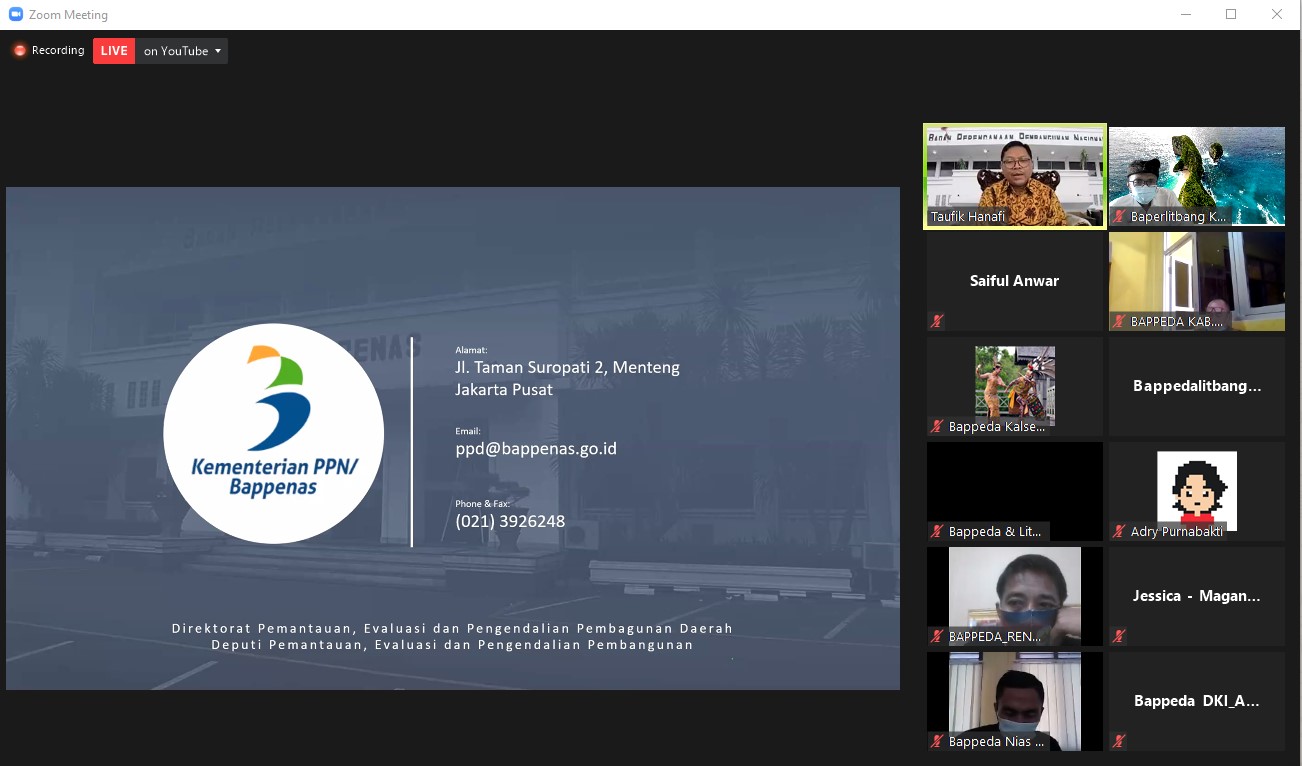The image size is (1302, 766).
Task: Click the Zoom logo in title bar
Action: pos(15,15)
